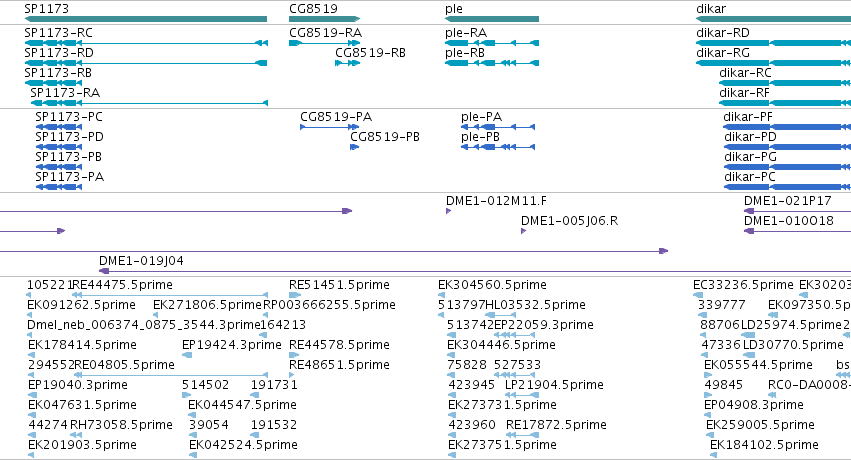Click transcript CG8519-RB feature
Screen dimensions: 851x460
point(347,63)
